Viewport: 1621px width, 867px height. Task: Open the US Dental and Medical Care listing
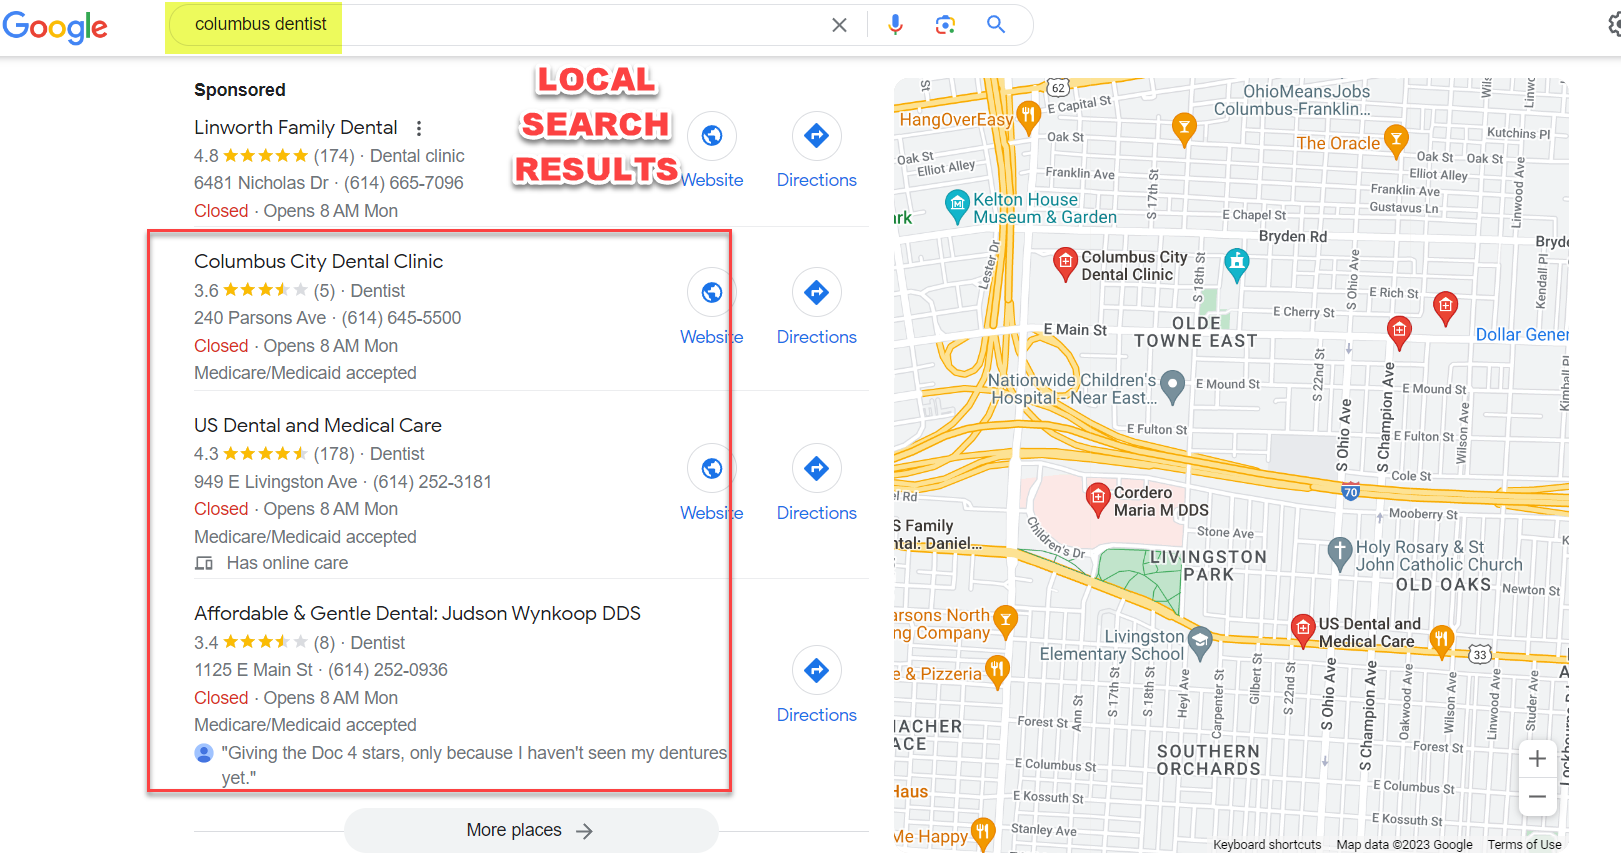(x=318, y=426)
